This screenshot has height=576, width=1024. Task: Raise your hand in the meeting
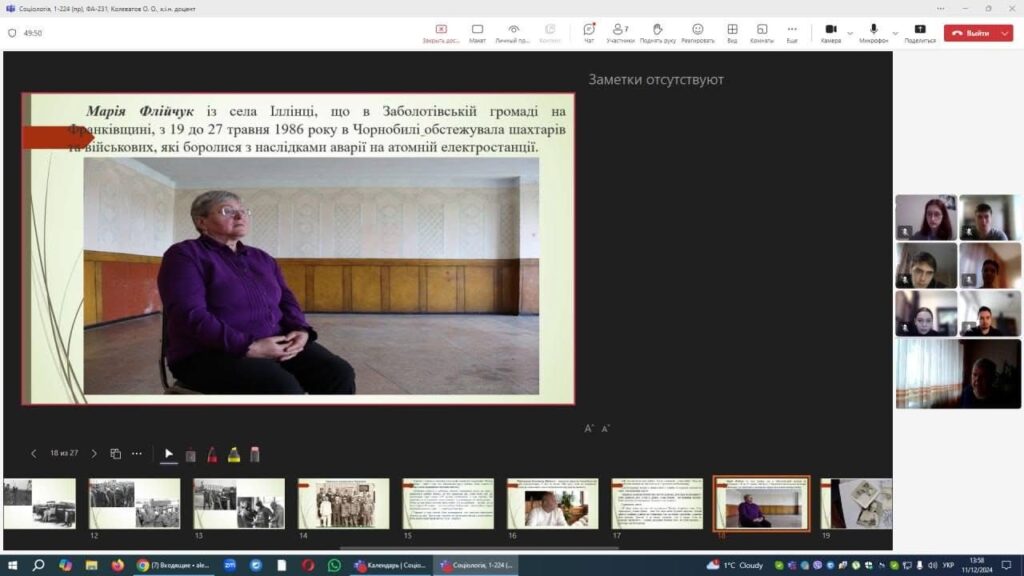pos(657,32)
